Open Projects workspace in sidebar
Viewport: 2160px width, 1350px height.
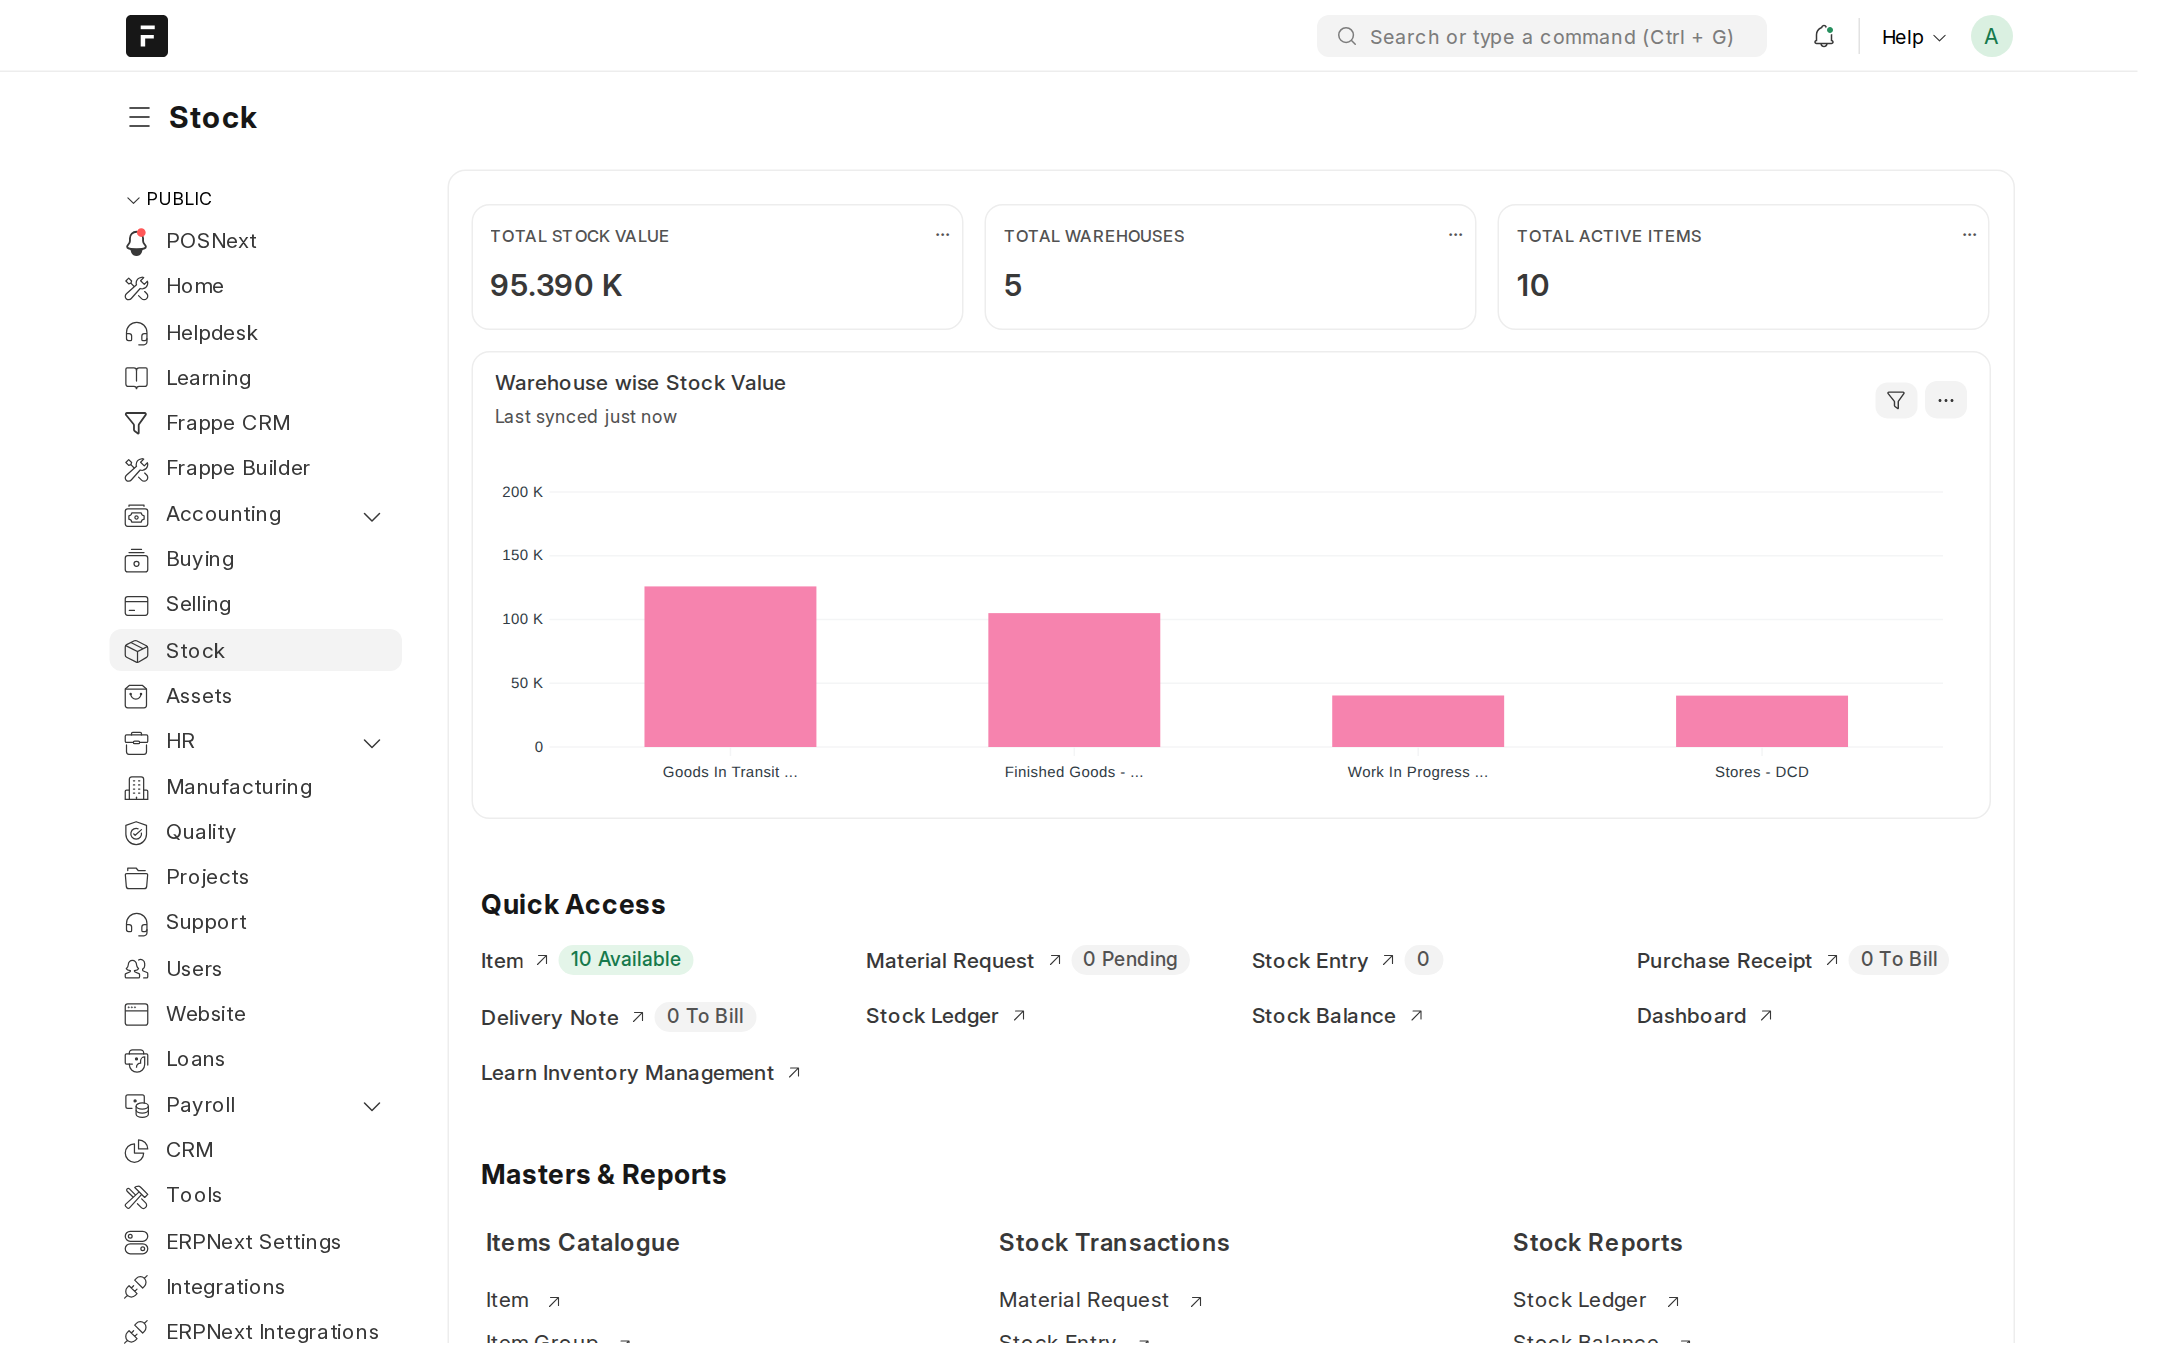point(256,877)
